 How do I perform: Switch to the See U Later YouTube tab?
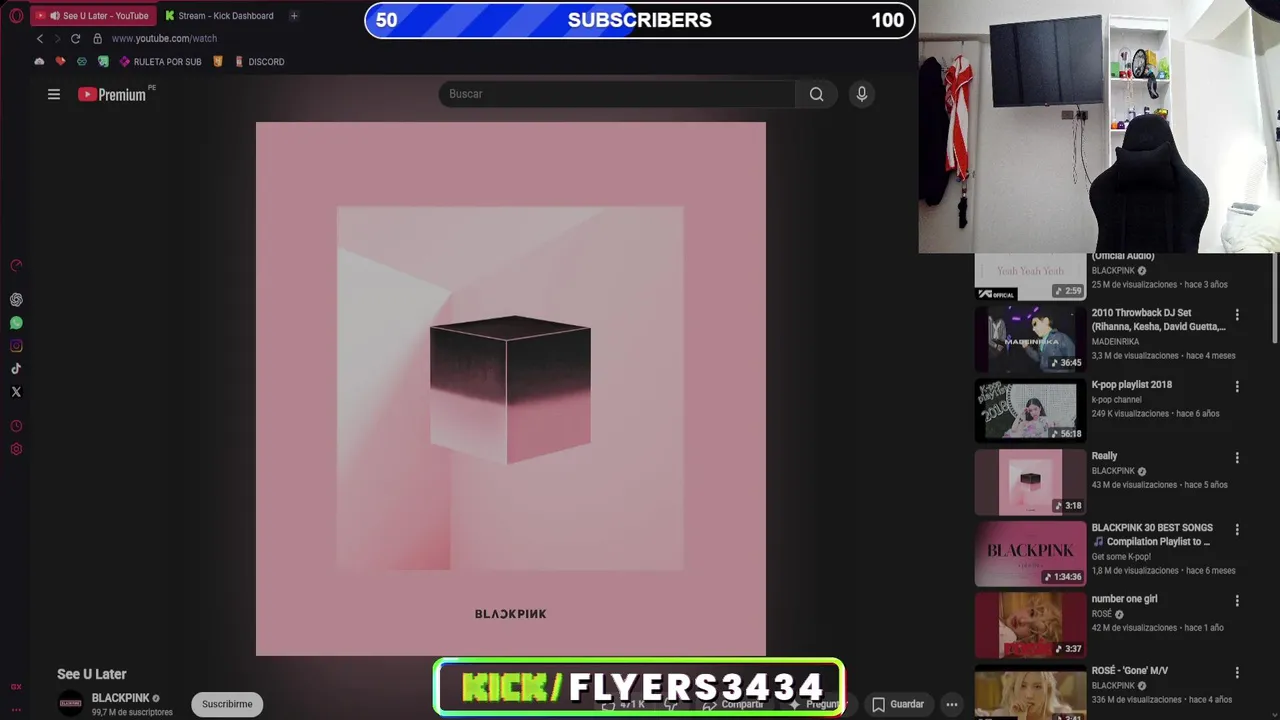click(92, 16)
